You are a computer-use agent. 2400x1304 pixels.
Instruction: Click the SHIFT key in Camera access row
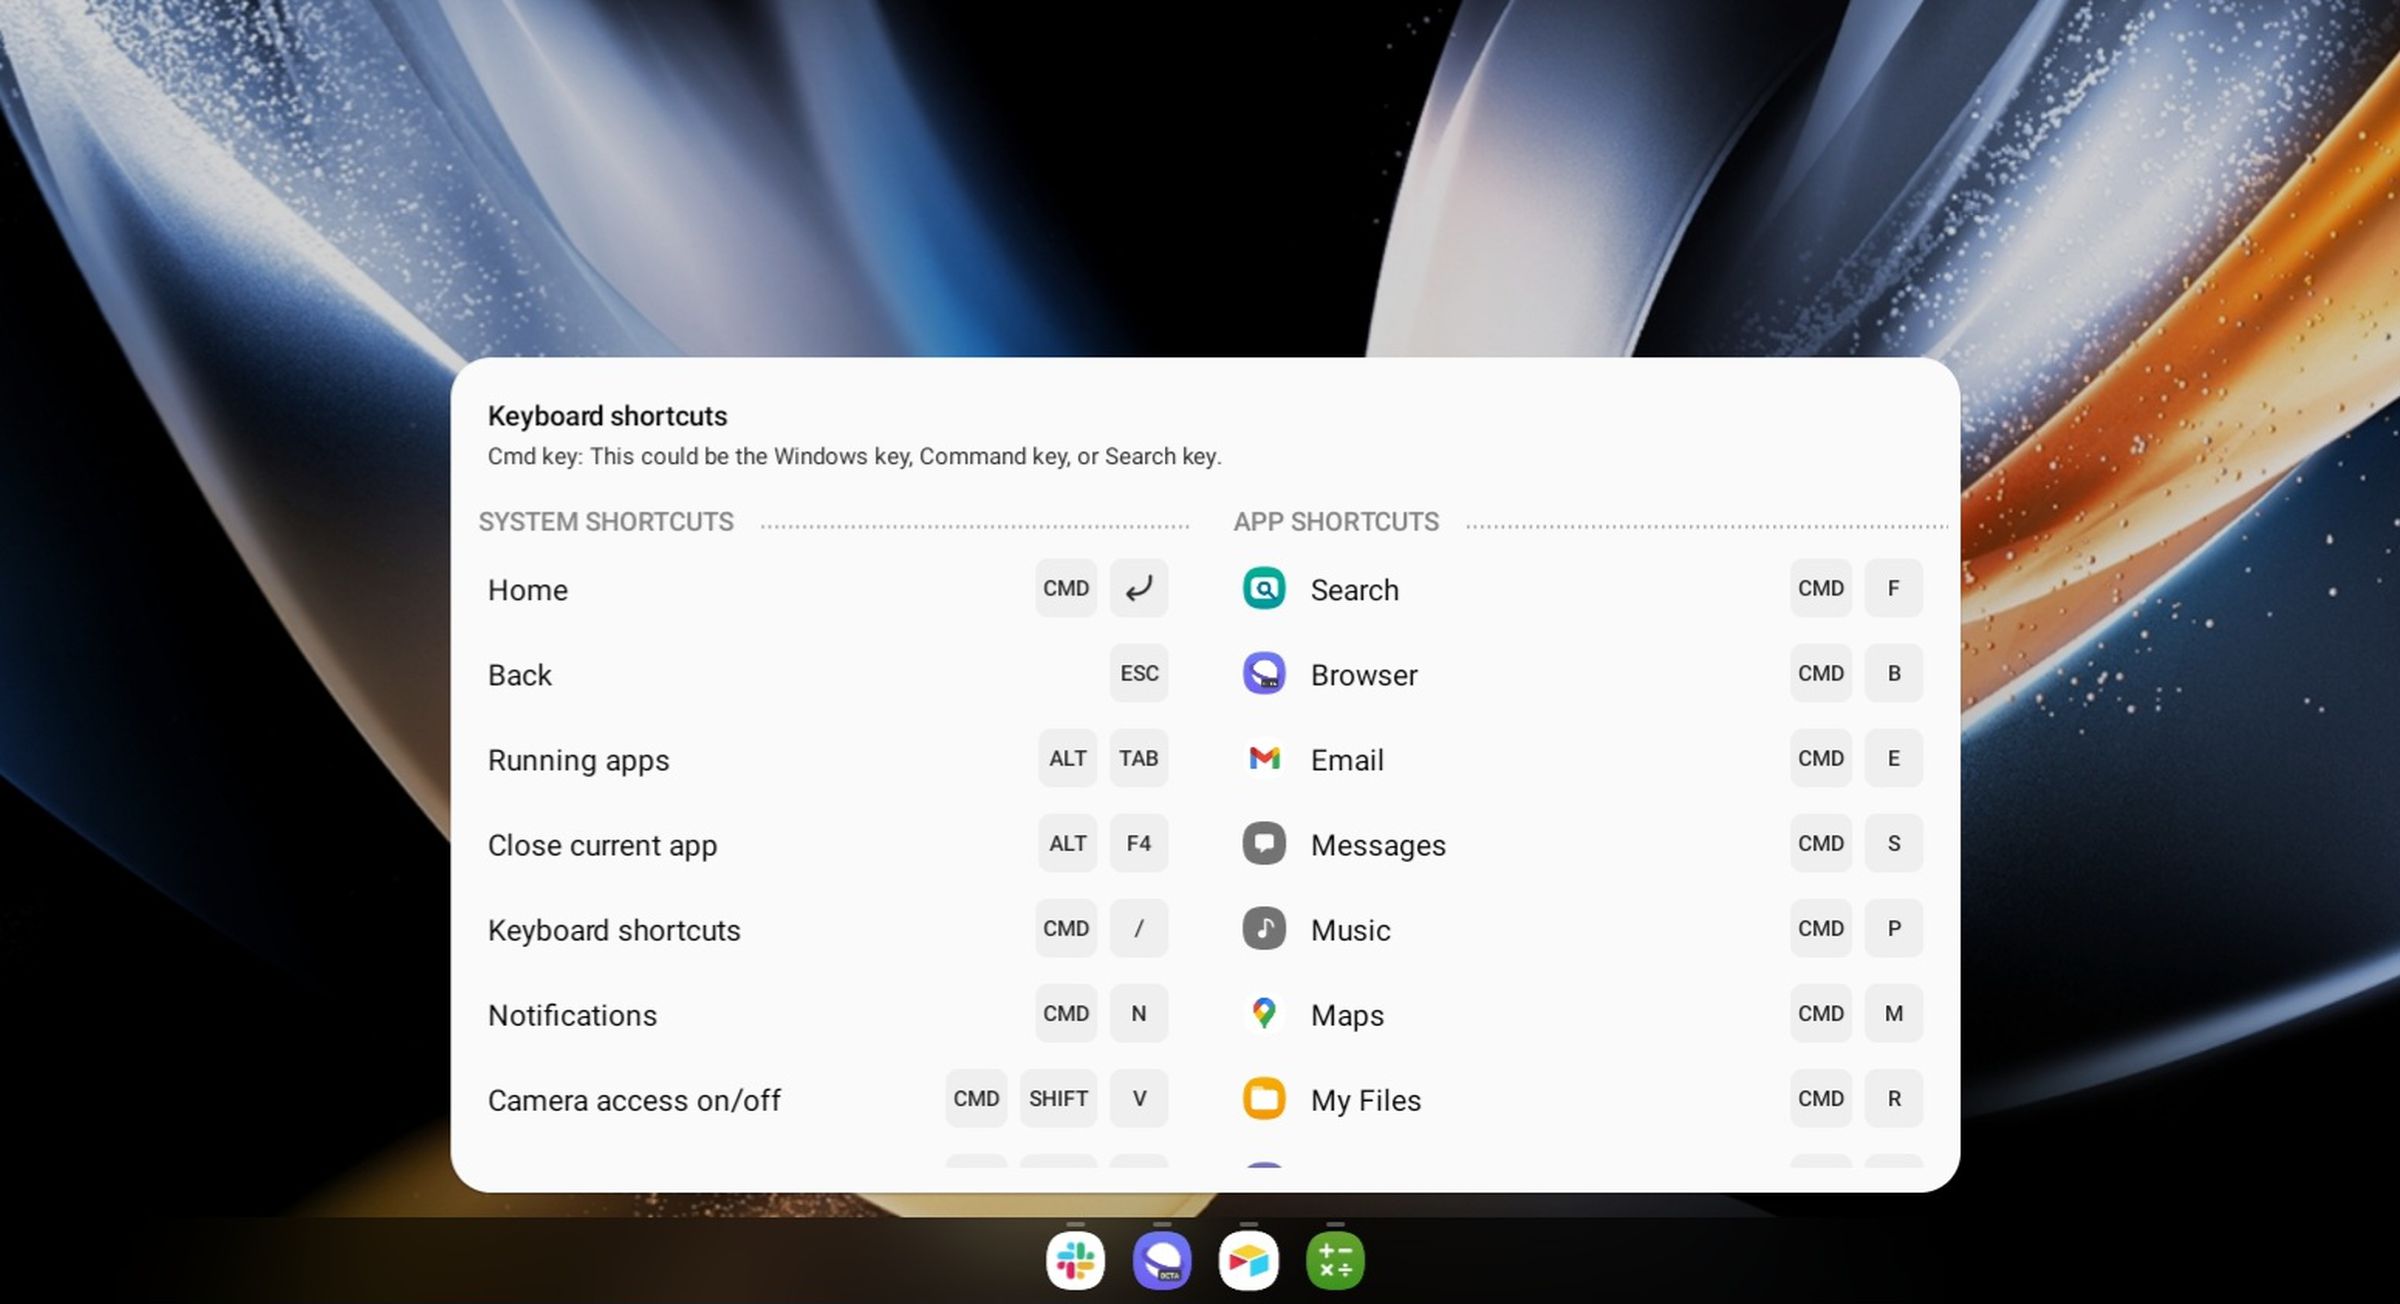1058,1098
